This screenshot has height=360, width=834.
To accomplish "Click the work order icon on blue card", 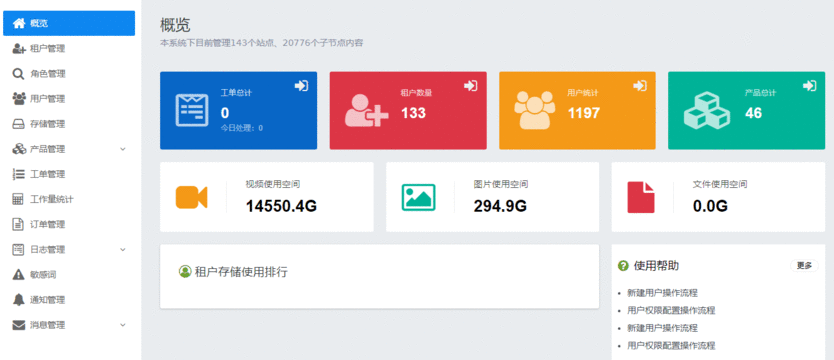I will click(192, 111).
